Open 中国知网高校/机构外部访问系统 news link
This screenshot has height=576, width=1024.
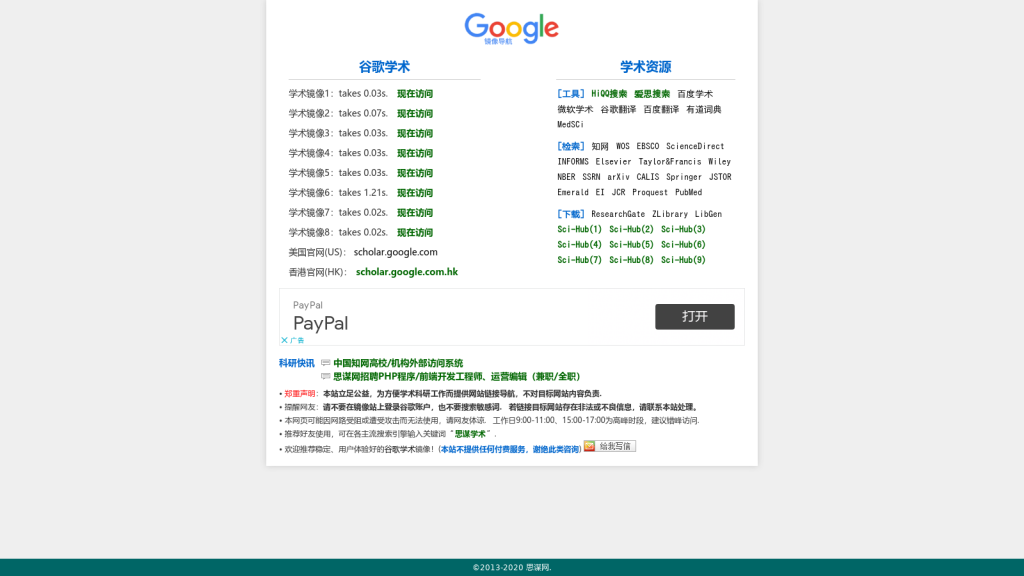[398, 363]
